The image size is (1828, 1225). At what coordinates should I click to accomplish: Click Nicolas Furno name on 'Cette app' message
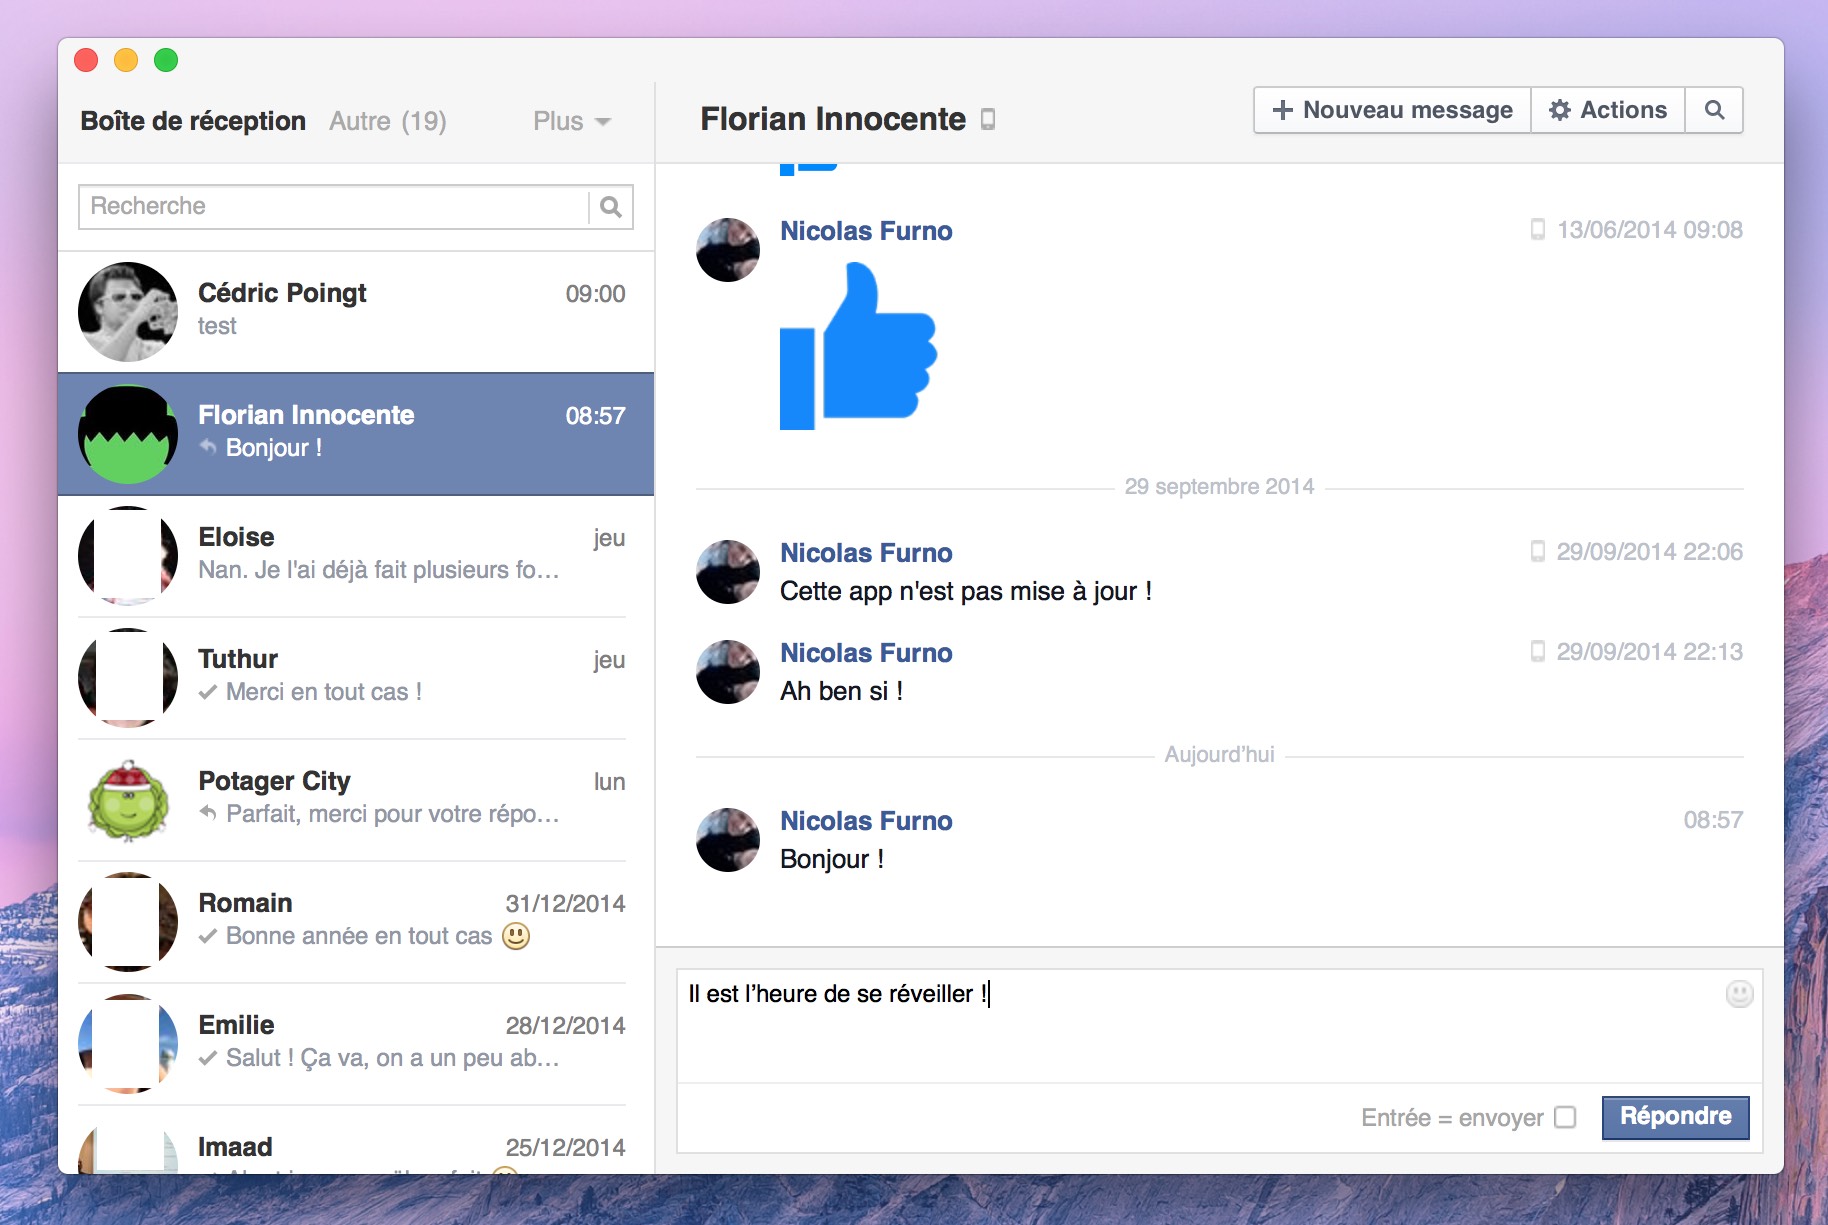click(x=866, y=553)
